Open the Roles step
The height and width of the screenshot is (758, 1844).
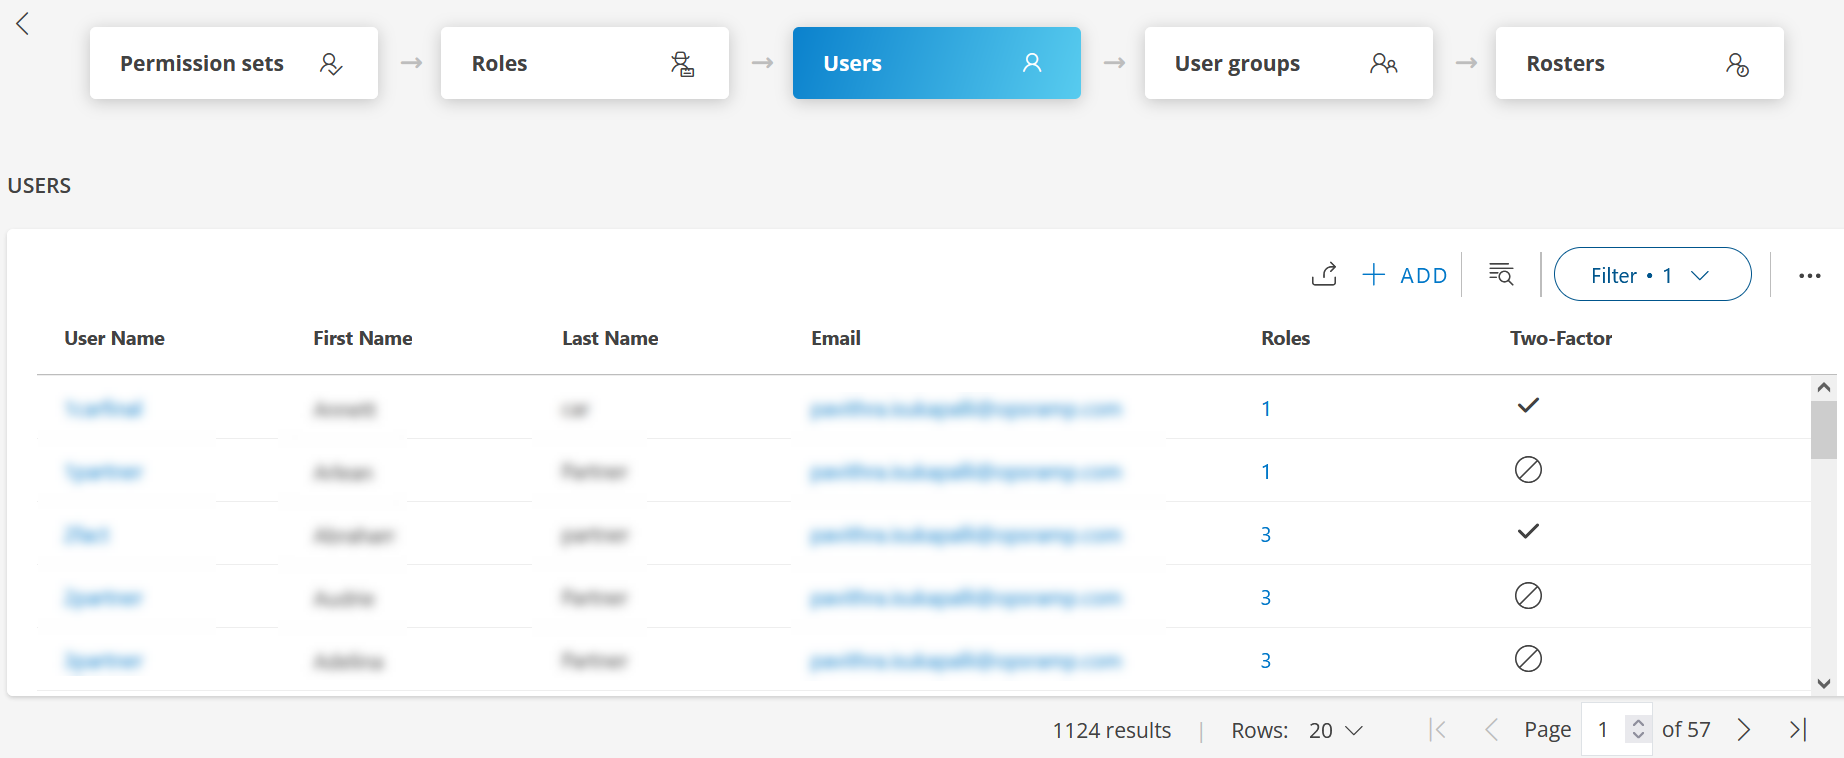coord(585,63)
